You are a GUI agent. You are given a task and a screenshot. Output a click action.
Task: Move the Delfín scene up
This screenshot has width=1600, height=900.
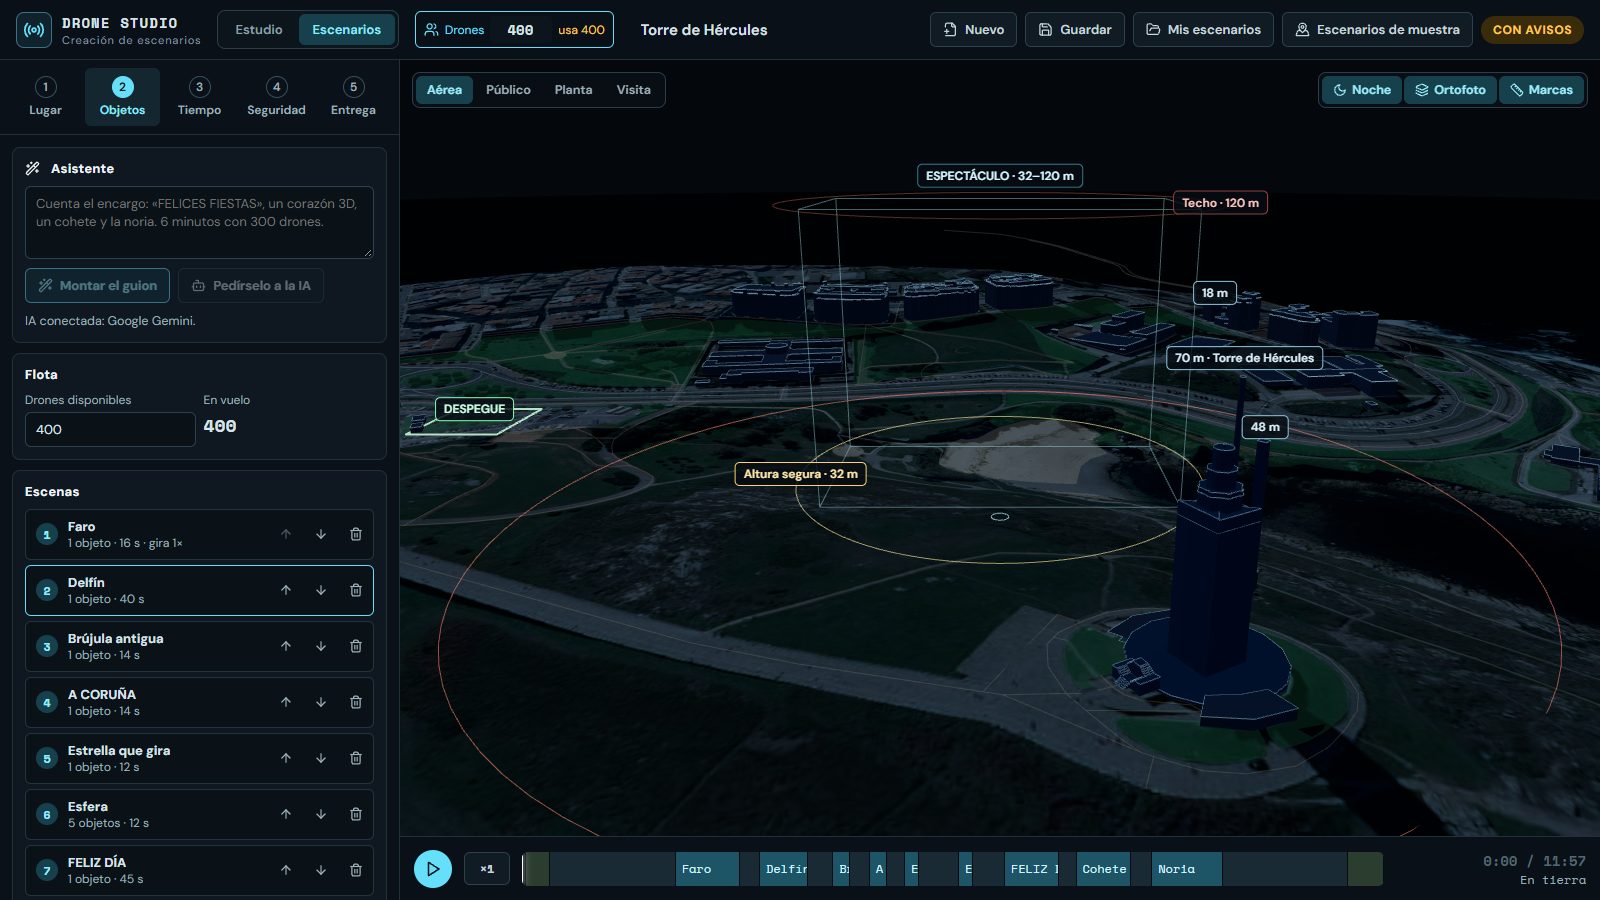click(286, 590)
